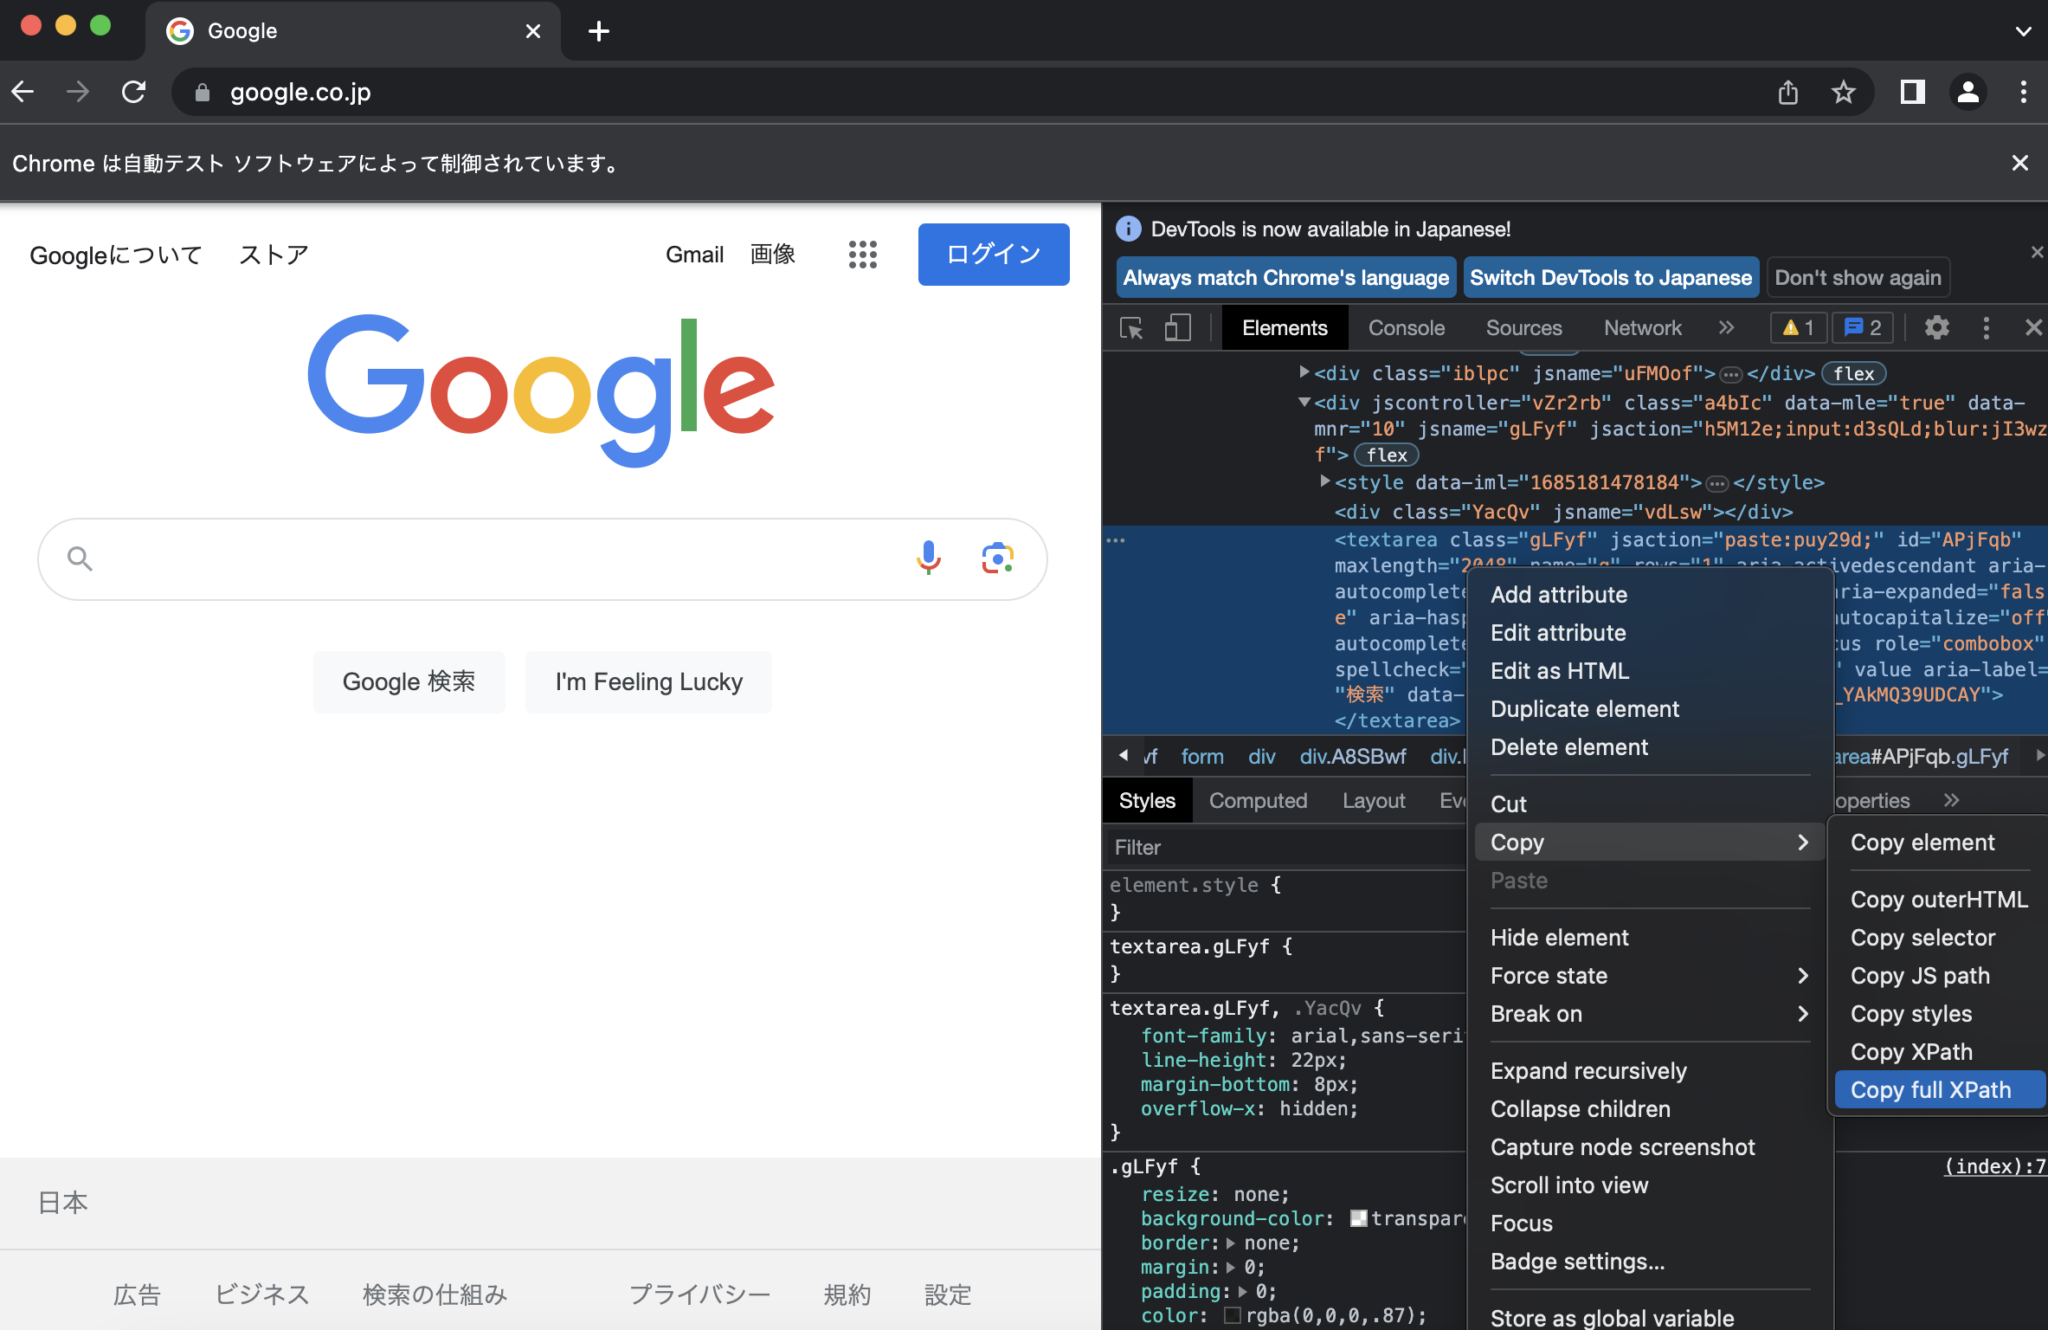Click the I'm Feeling Lucky button

pyautogui.click(x=648, y=681)
